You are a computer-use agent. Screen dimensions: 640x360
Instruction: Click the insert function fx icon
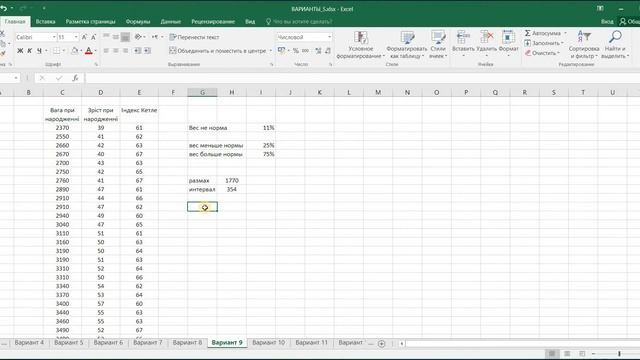click(75, 78)
